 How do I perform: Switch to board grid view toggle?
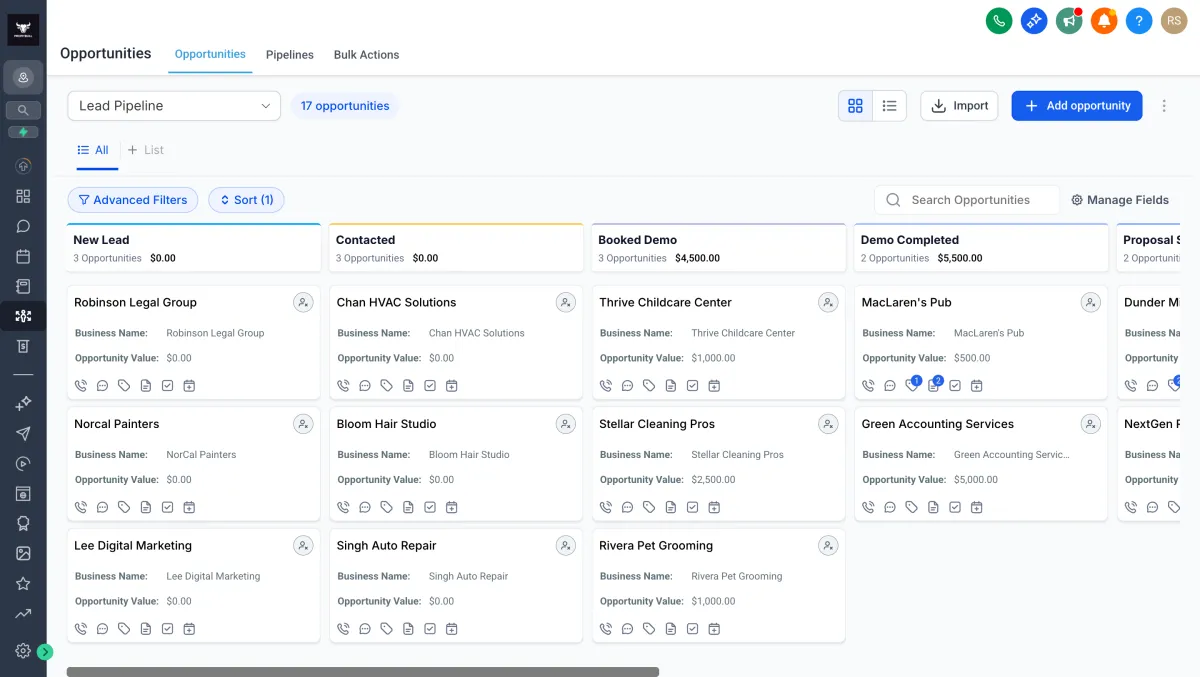point(855,106)
